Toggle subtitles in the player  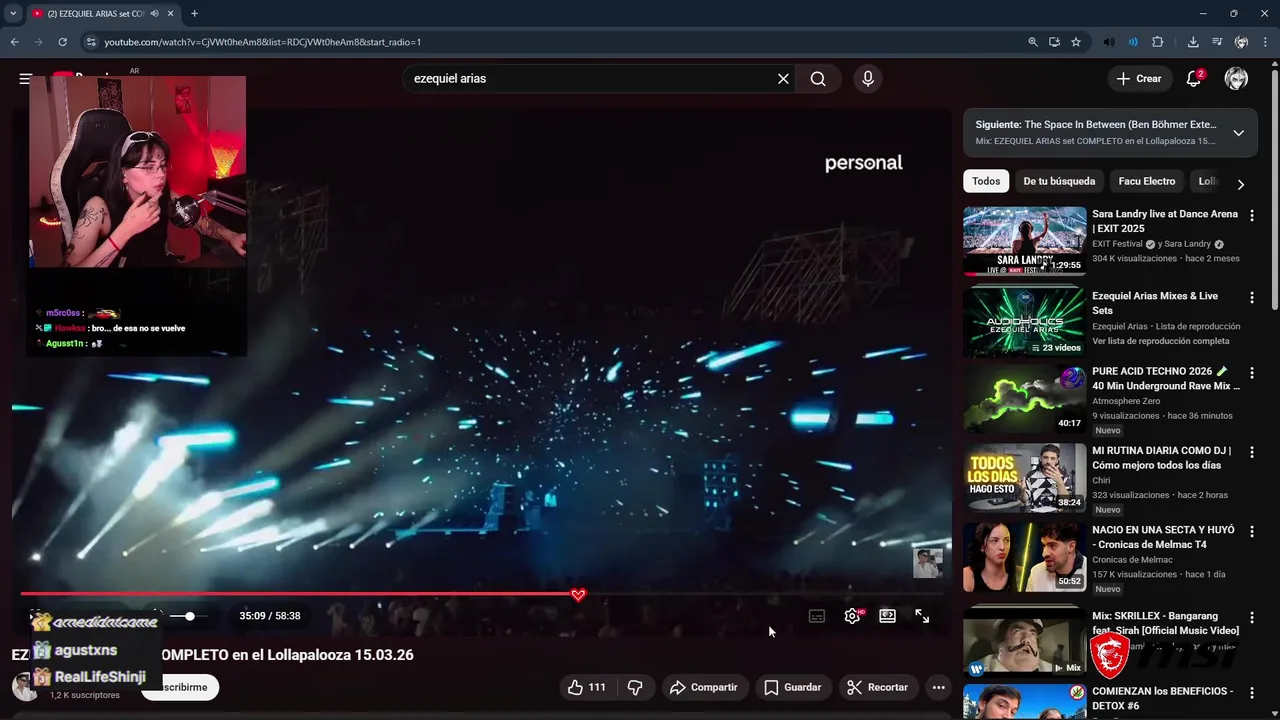click(817, 616)
